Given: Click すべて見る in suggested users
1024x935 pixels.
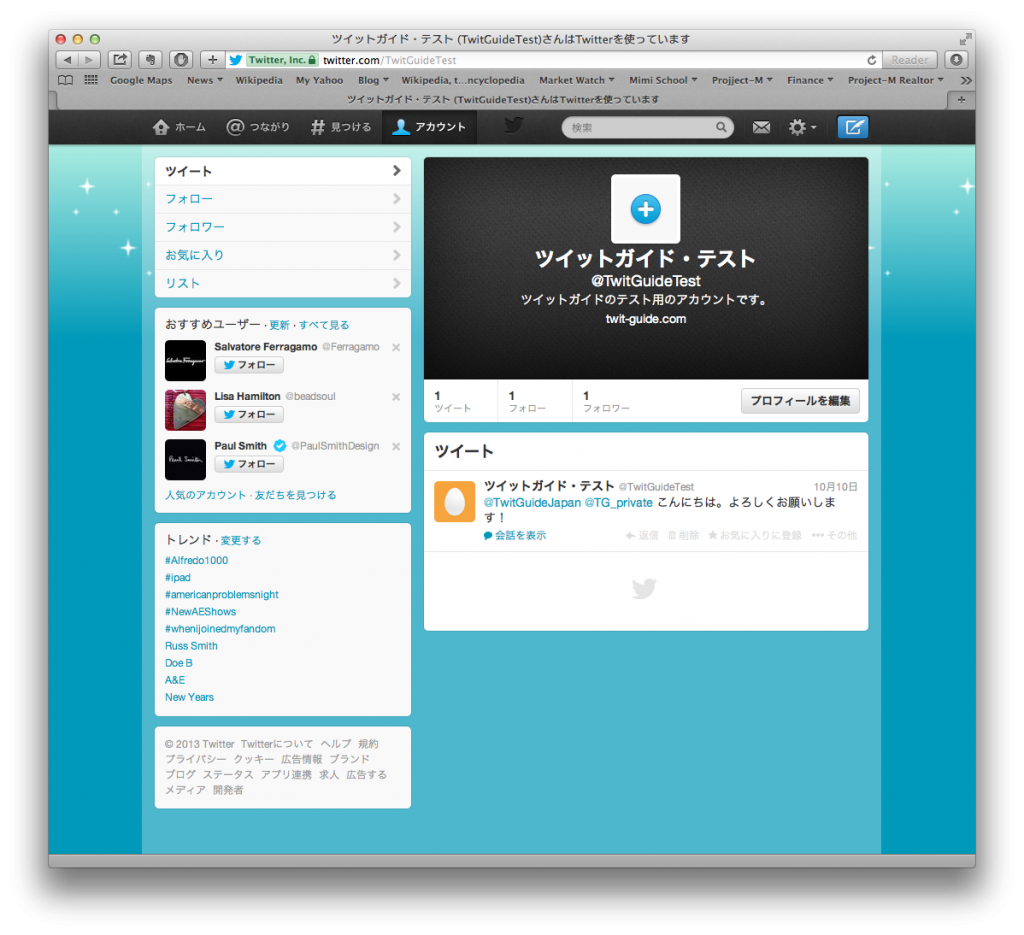Looking at the screenshot, I should pos(324,325).
